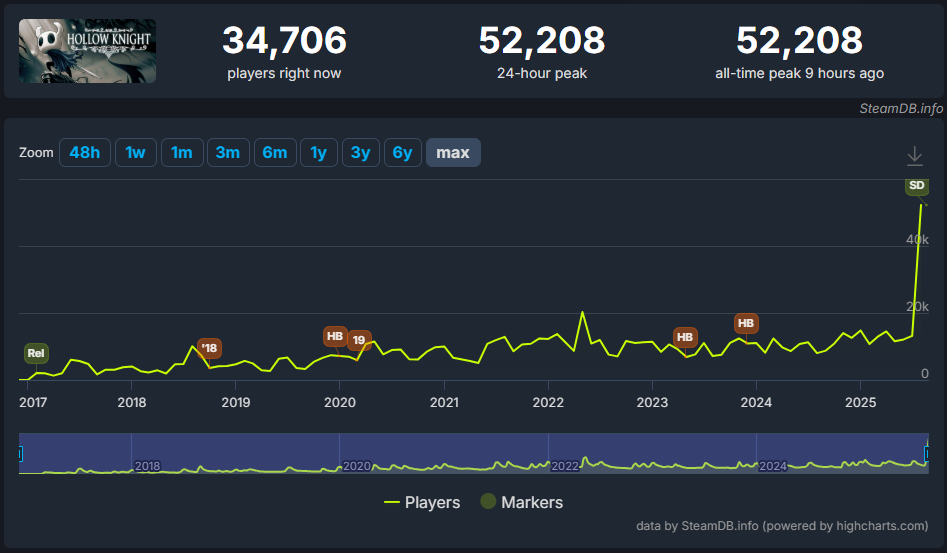Viewport: 947px width, 553px height.
Task: Click the orange 19 marker flag
Action: tap(359, 340)
